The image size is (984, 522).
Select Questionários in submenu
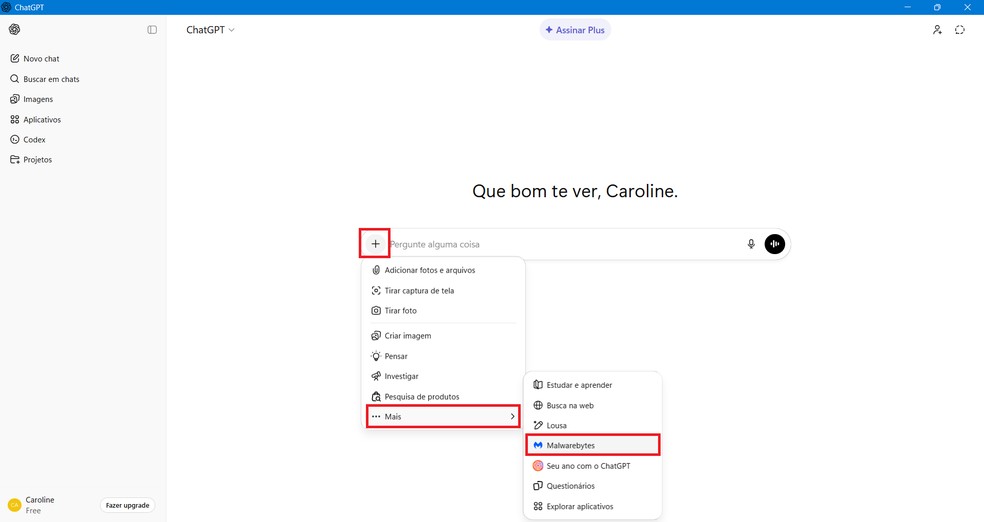tap(593, 486)
